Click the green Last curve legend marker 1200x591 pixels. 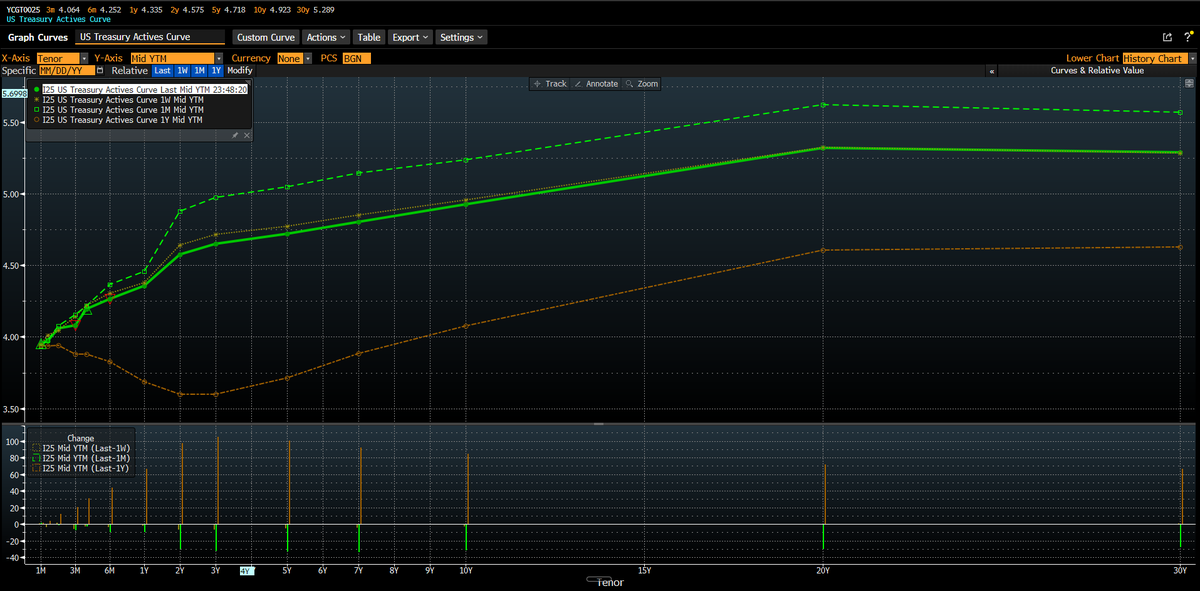36,90
